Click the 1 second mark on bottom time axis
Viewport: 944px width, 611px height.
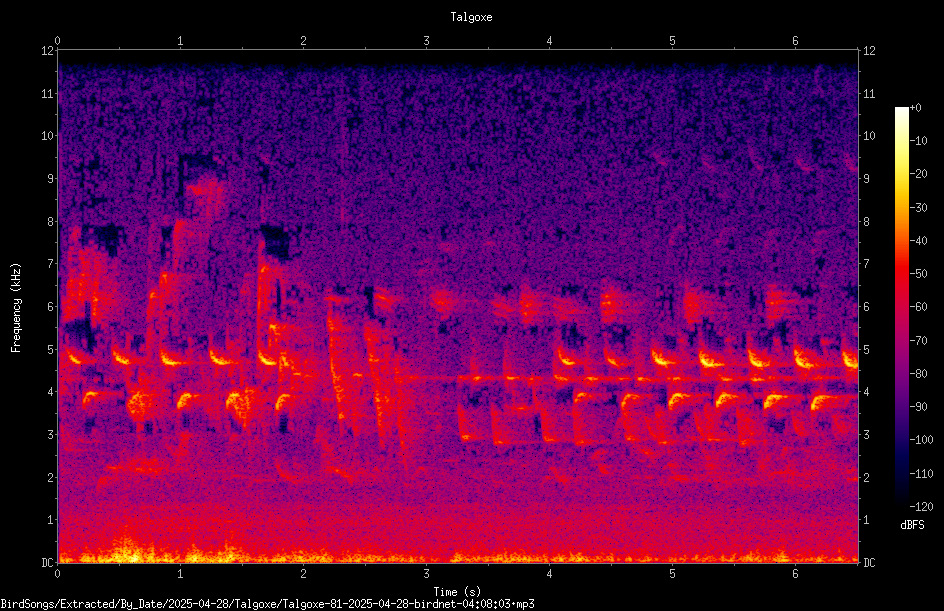click(x=180, y=574)
